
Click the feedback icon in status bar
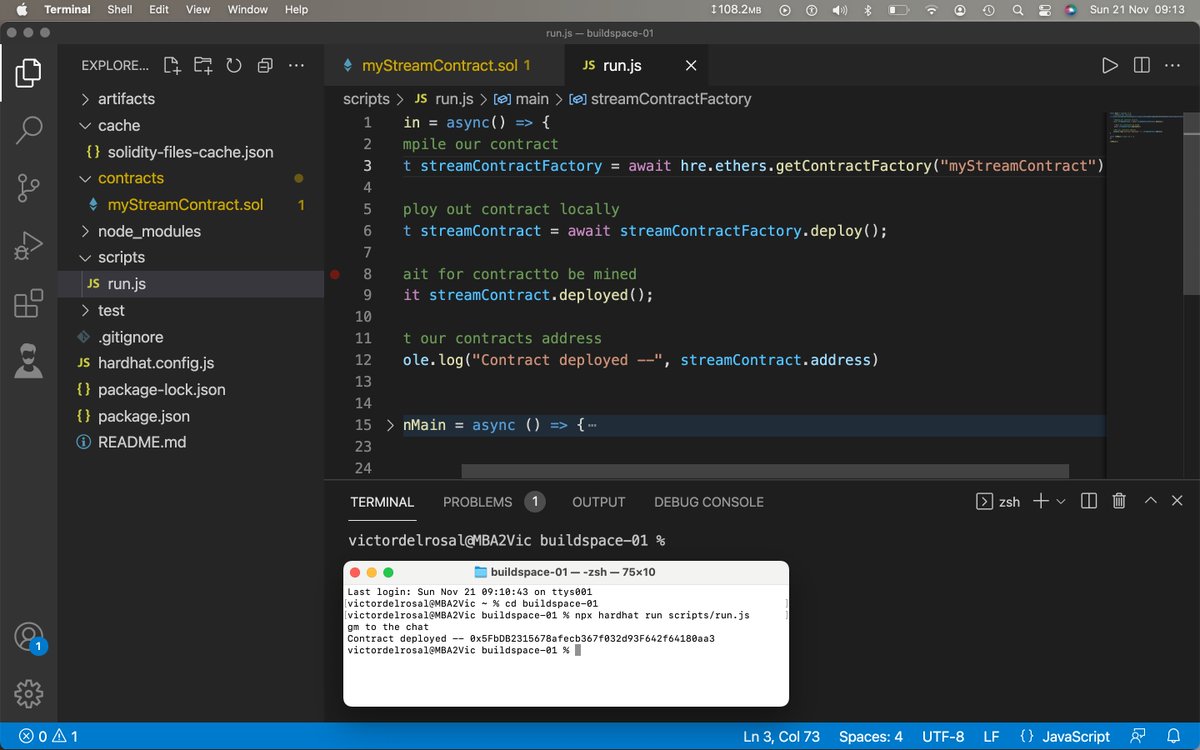click(x=1138, y=737)
